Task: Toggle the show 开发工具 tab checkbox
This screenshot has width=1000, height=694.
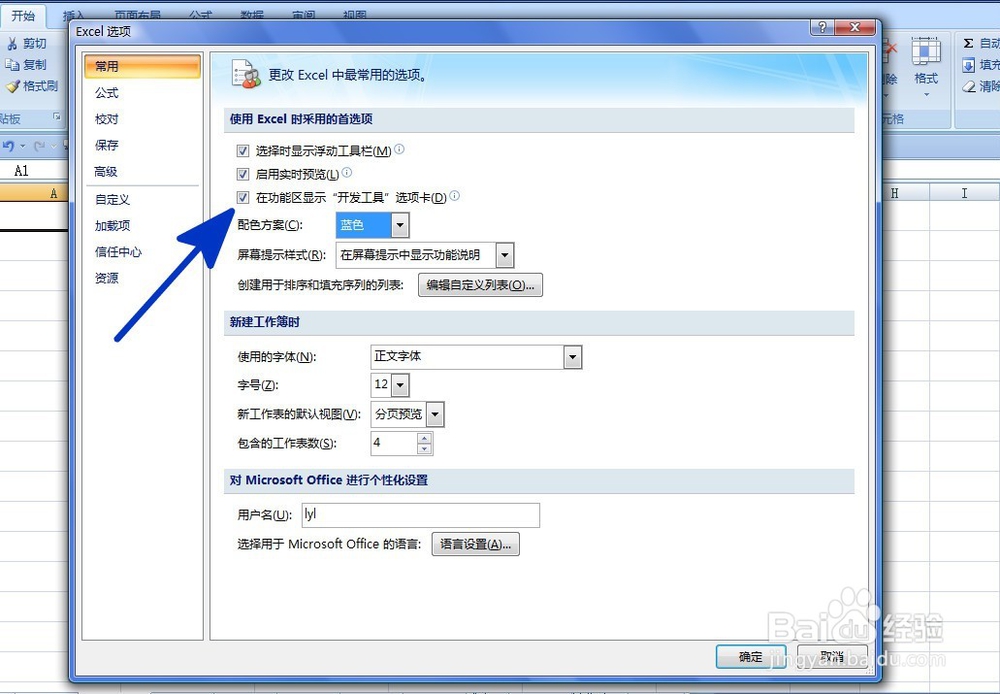Action: (x=242, y=198)
